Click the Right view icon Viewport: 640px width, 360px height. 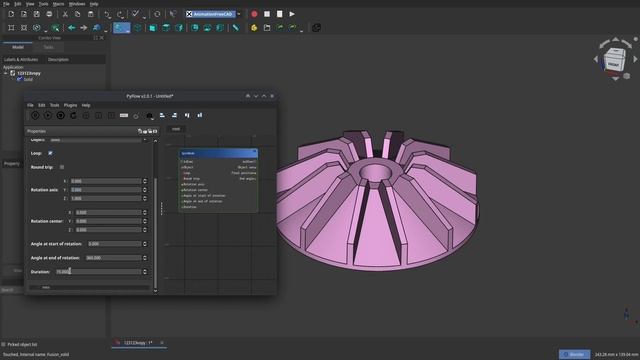click(x=179, y=28)
